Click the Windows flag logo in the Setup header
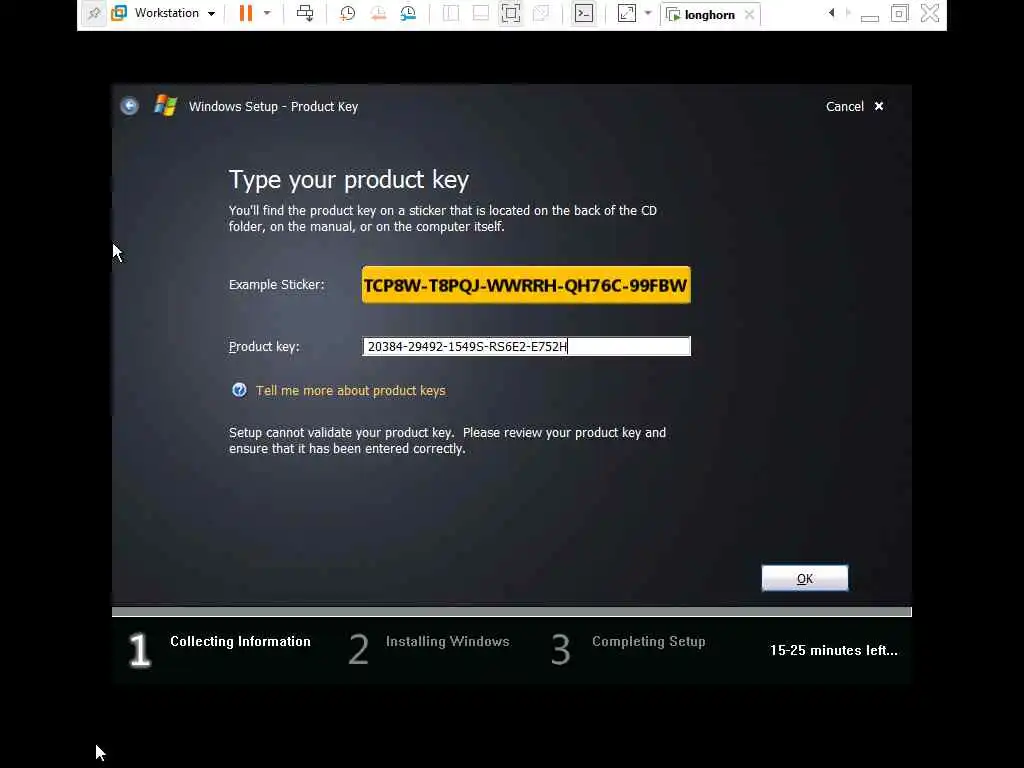This screenshot has height=768, width=1024. coord(166,106)
